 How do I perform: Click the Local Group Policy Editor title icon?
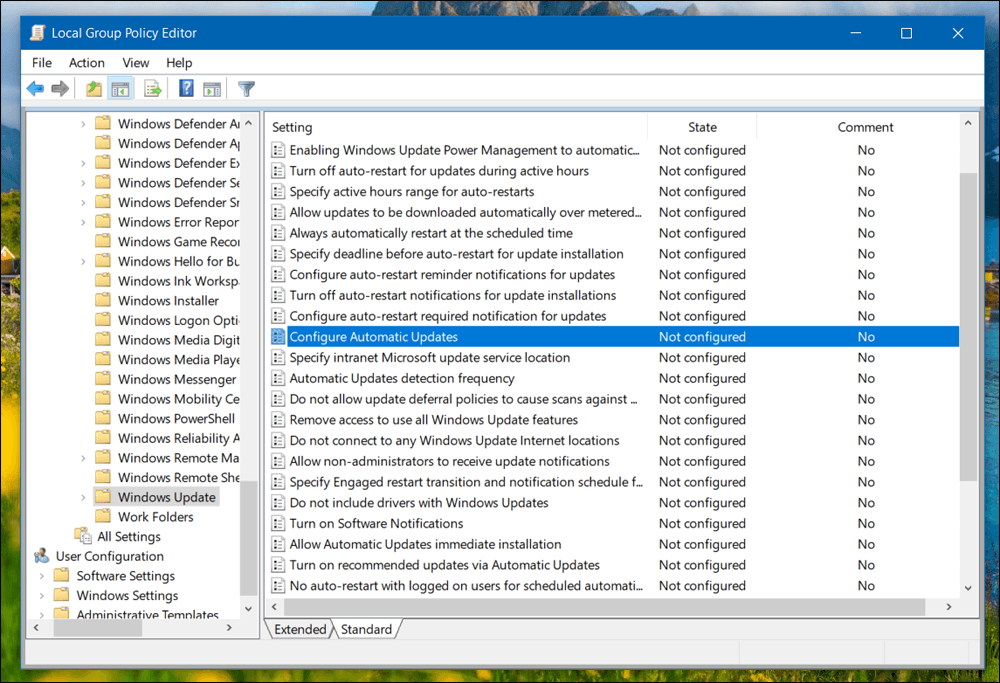tap(38, 33)
